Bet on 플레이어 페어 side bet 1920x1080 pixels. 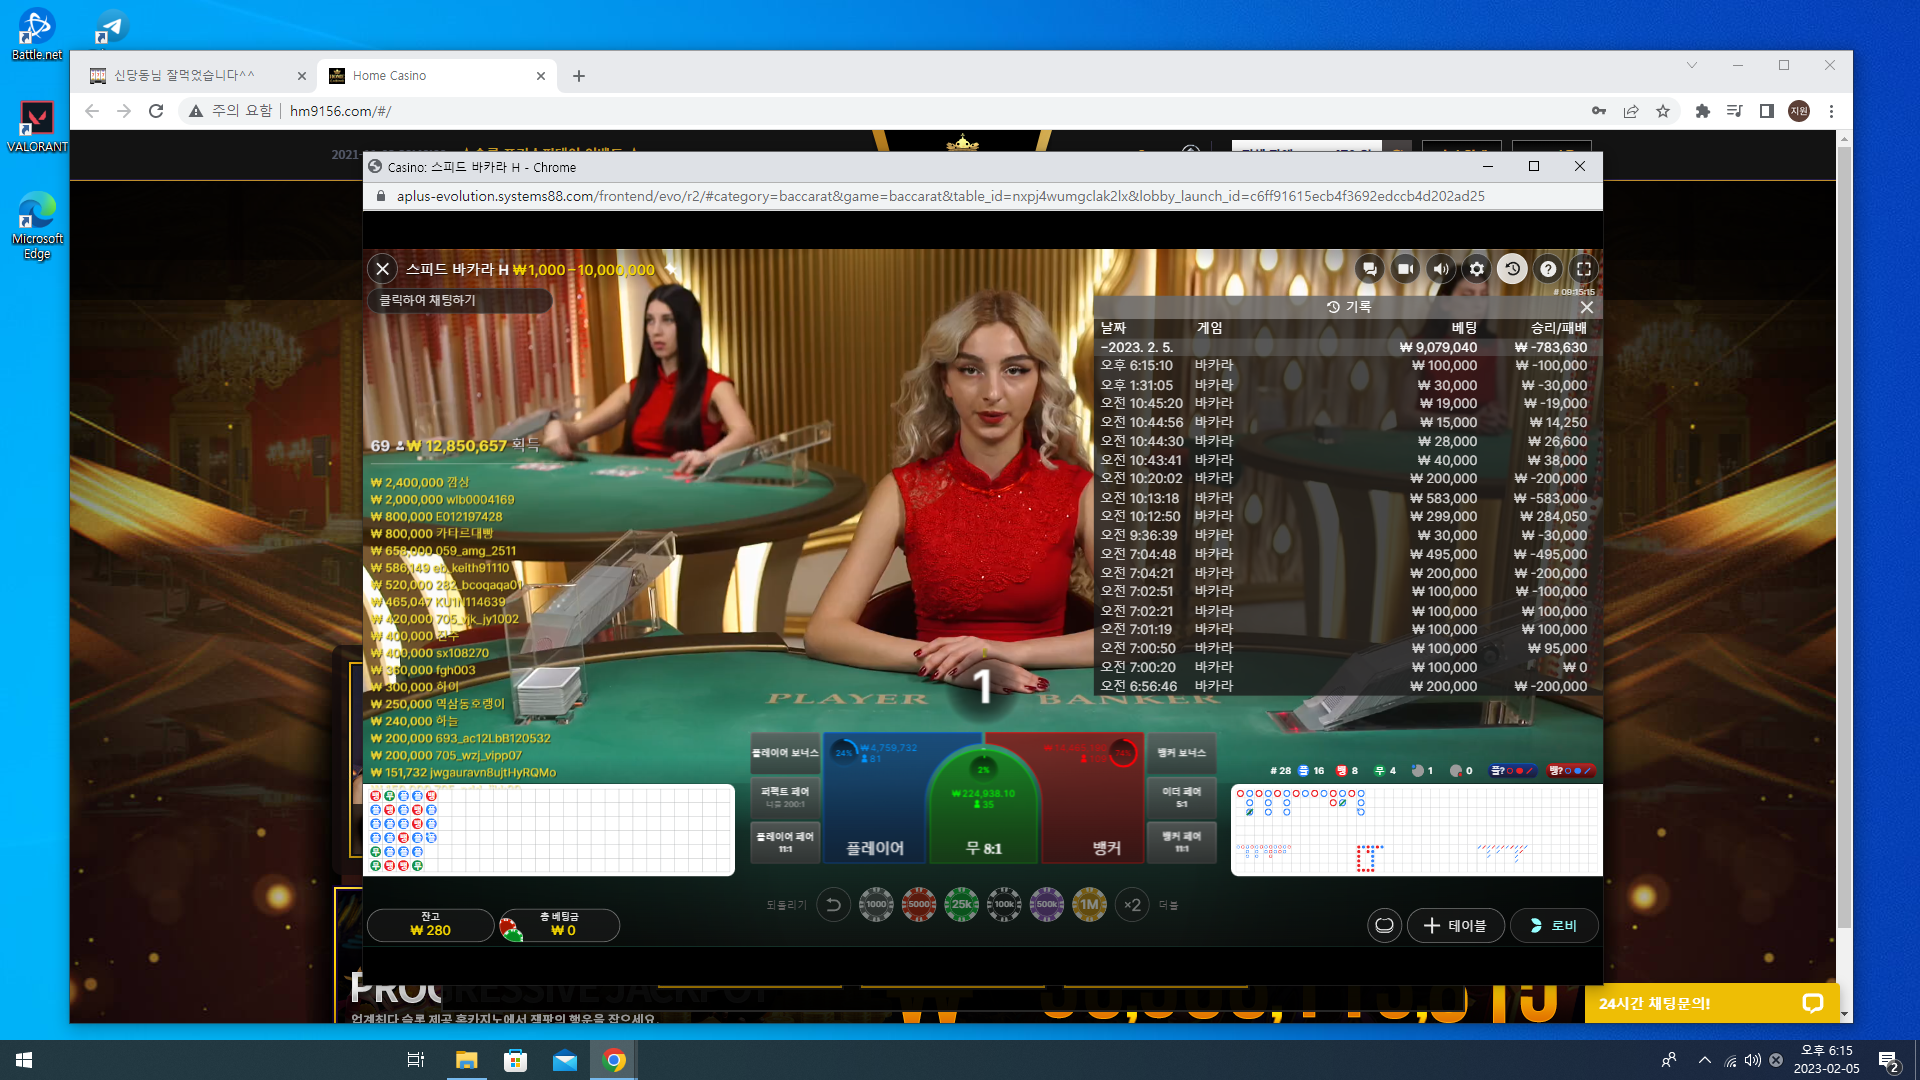pyautogui.click(x=785, y=842)
